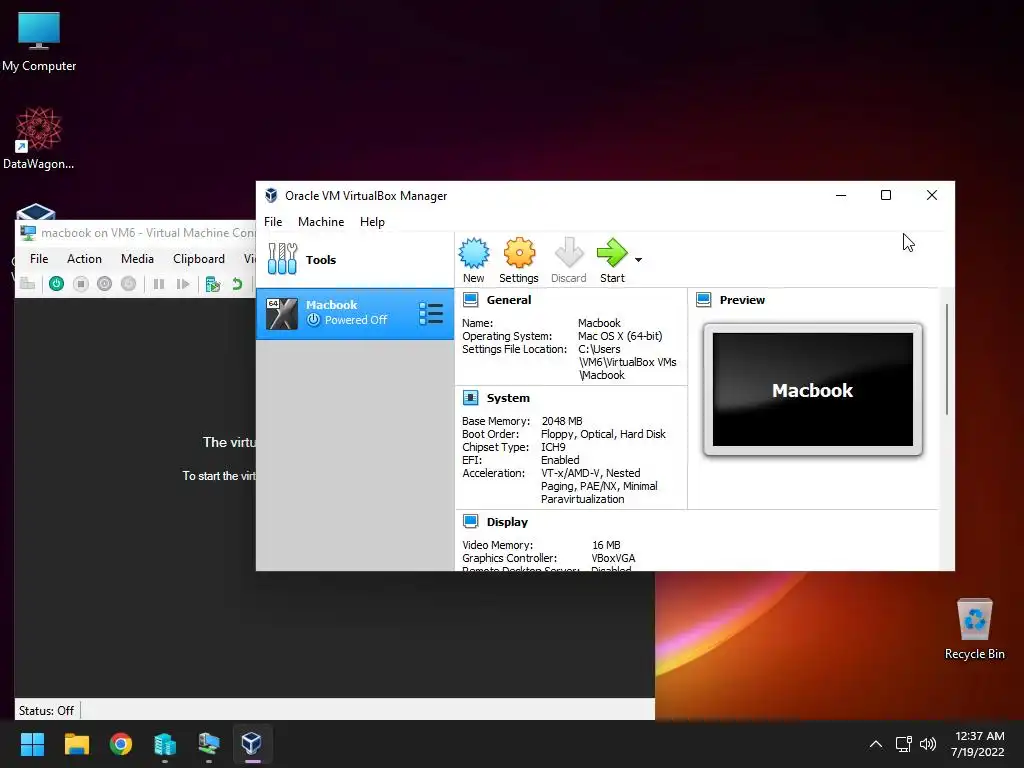This screenshot has height=768, width=1024.
Task: Click the VirtualBox taskbar icon
Action: [x=252, y=744]
